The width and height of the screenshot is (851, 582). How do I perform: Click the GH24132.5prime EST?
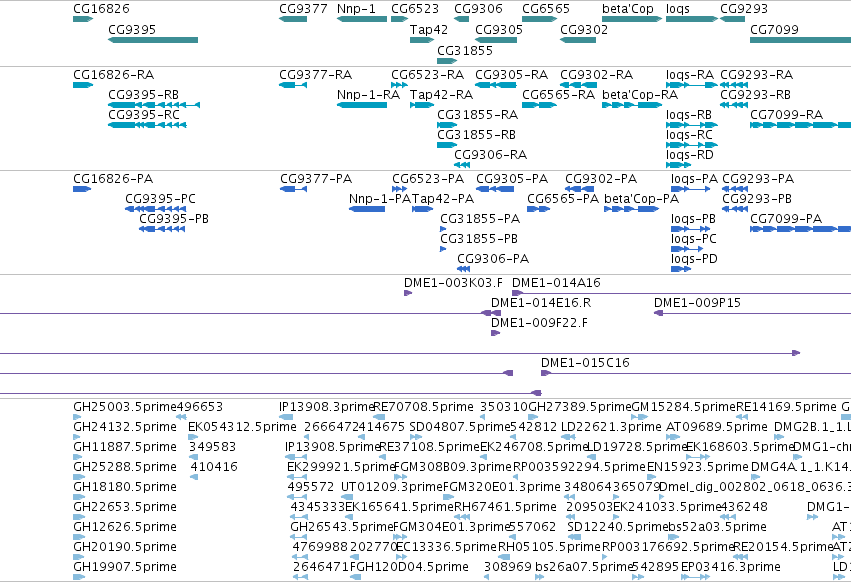(x=77, y=437)
